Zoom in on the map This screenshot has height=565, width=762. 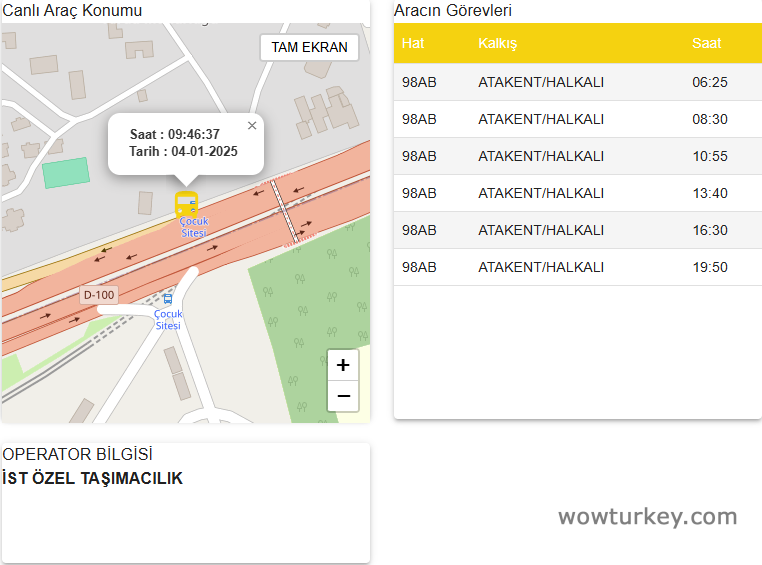click(343, 365)
